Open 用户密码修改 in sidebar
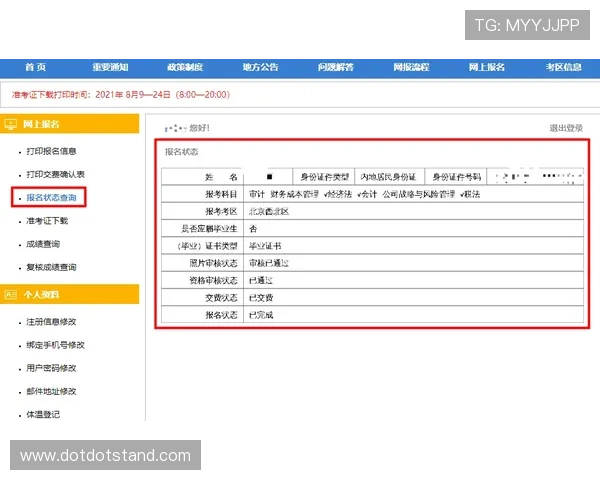 51,368
